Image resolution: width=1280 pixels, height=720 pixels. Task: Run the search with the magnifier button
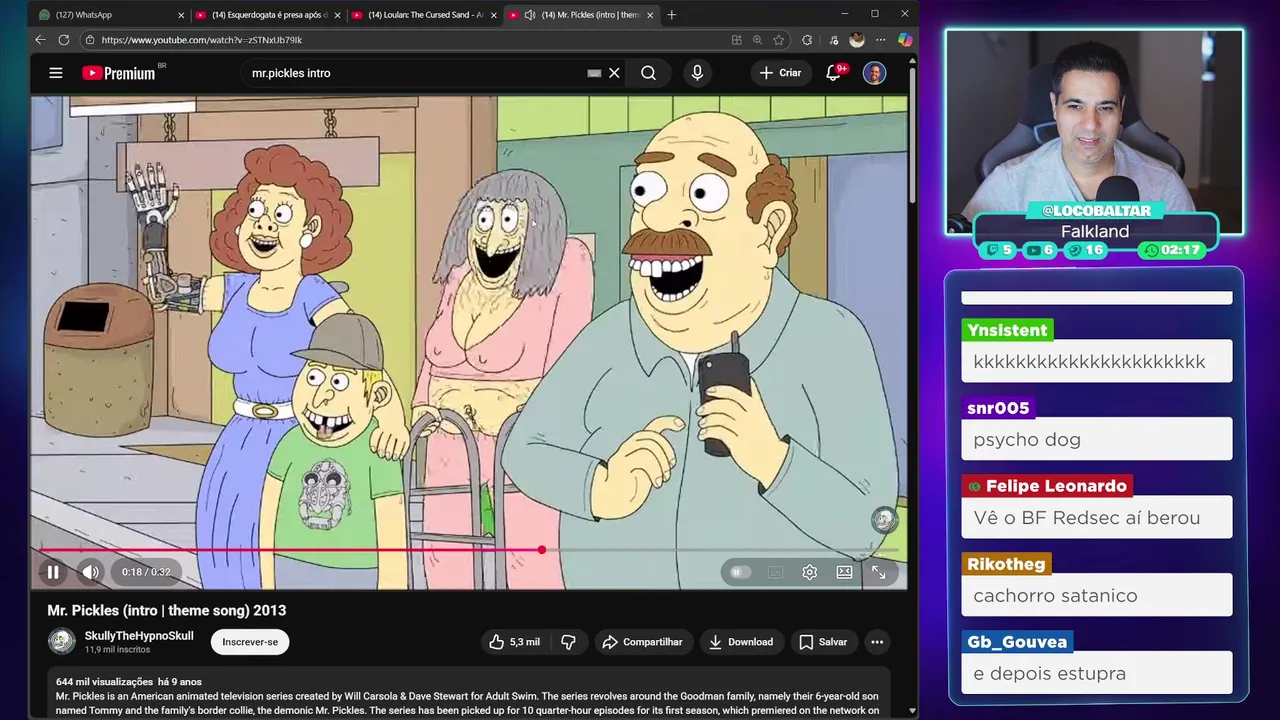point(648,73)
